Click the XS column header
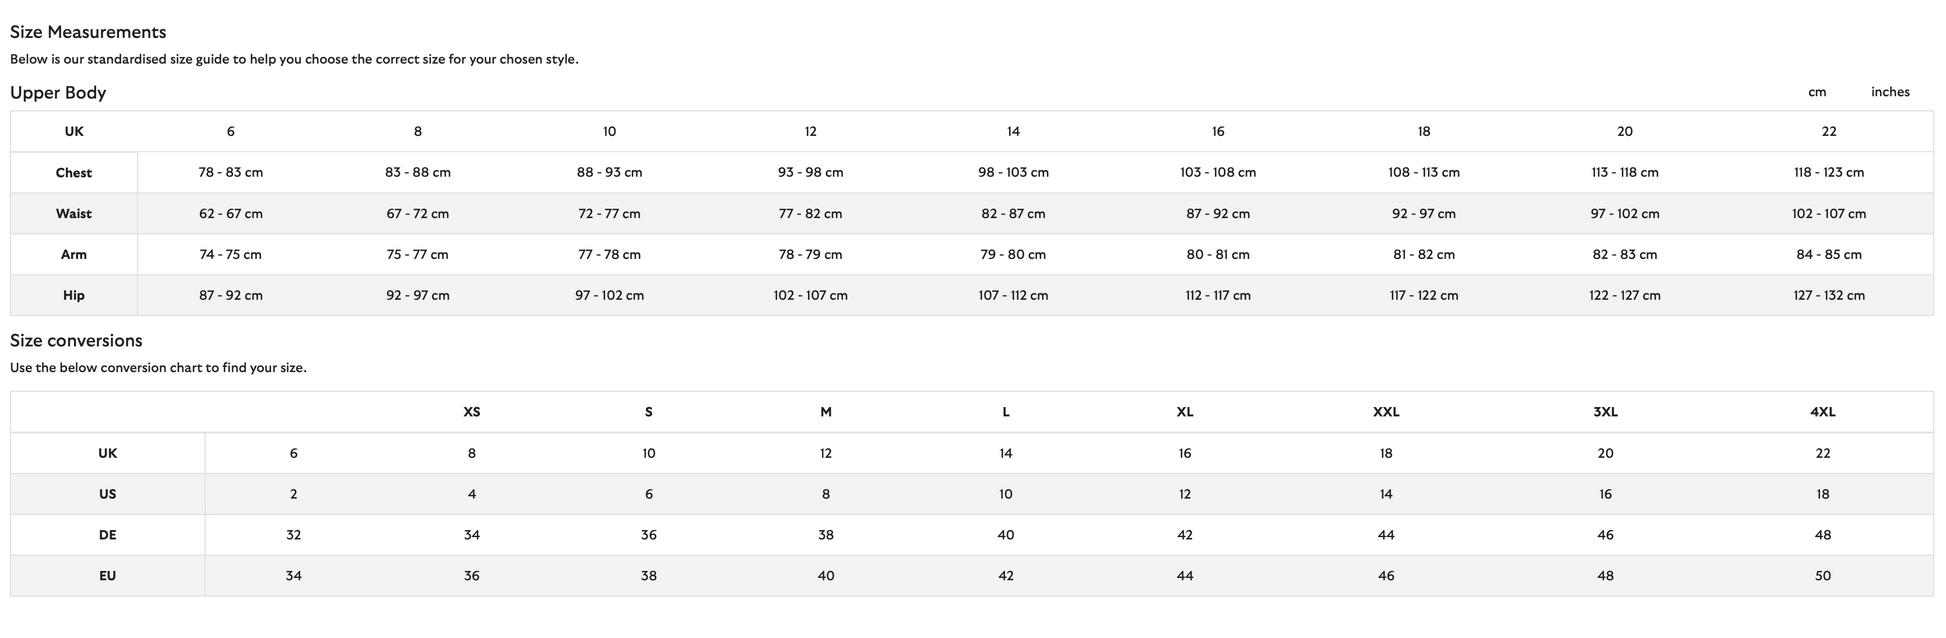1946x638 pixels. (x=472, y=412)
